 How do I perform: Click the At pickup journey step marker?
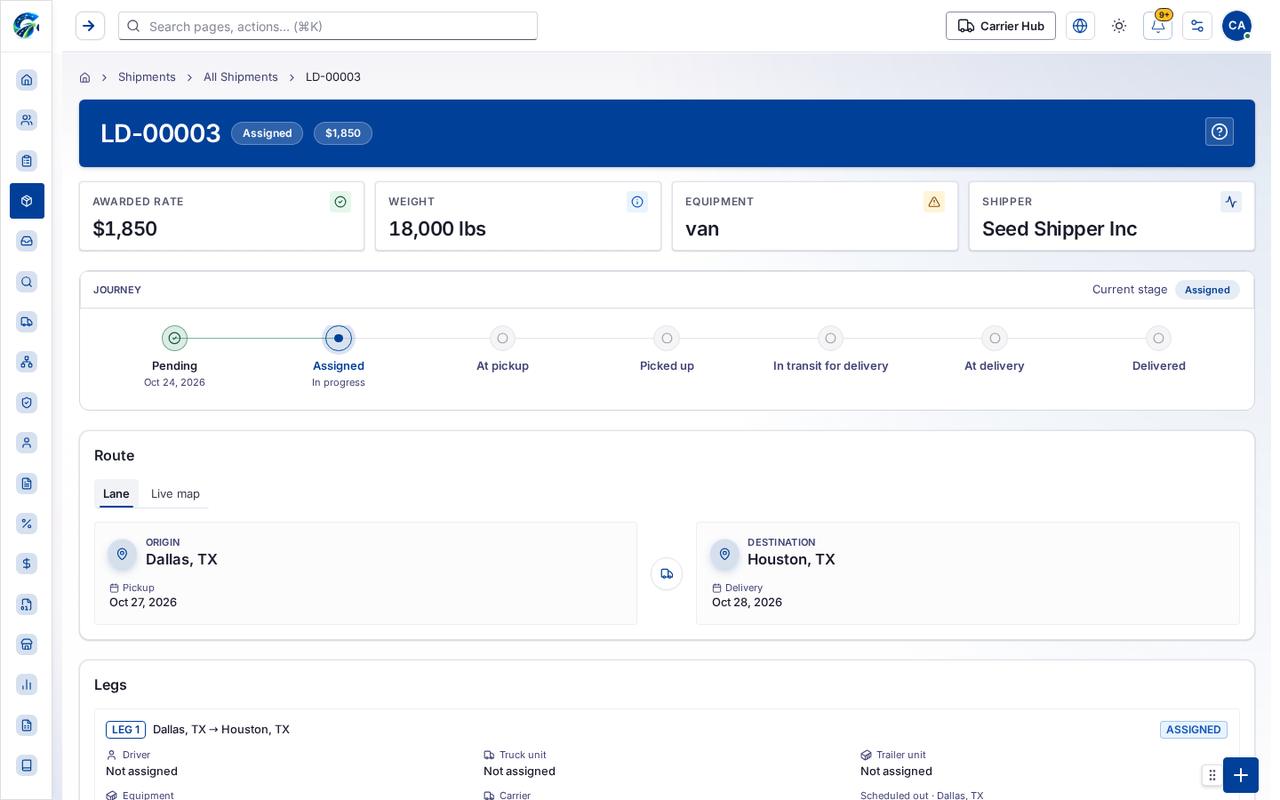click(x=503, y=338)
